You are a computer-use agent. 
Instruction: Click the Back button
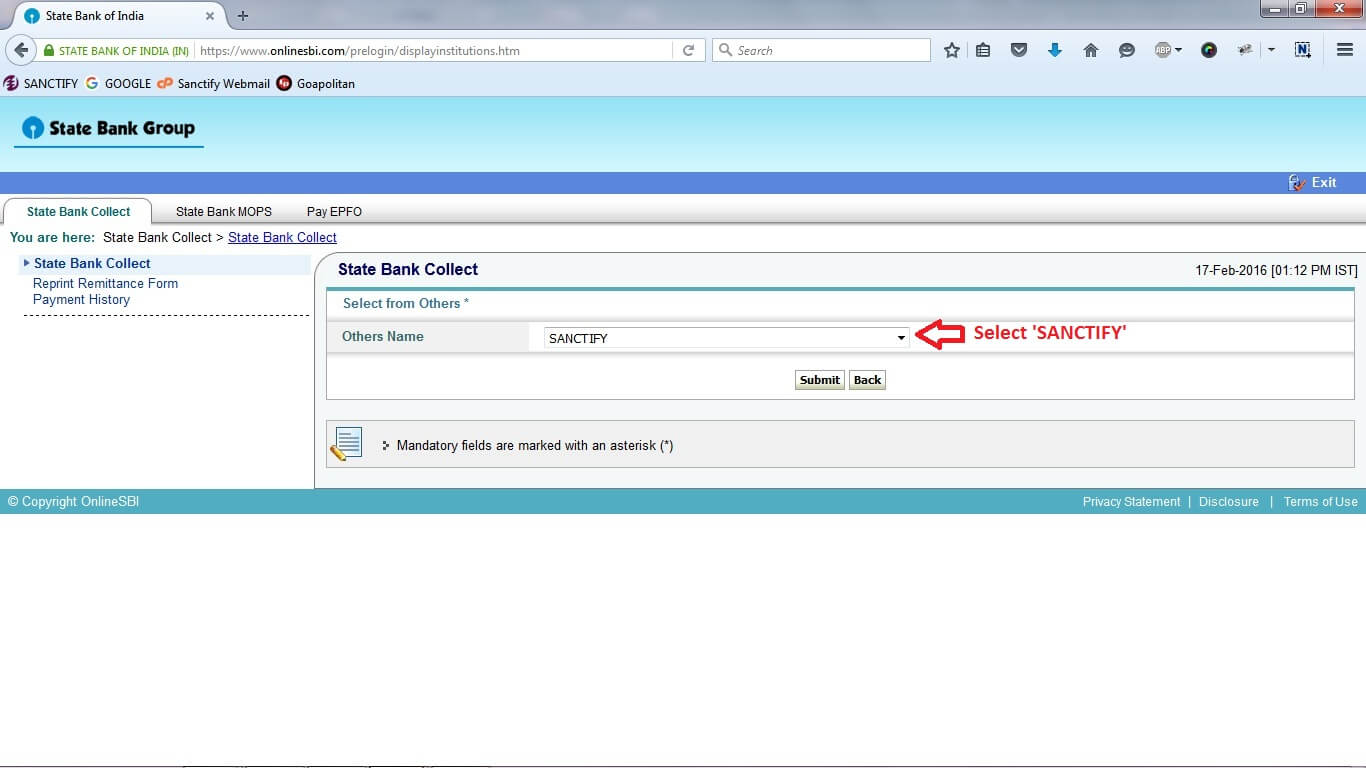tap(867, 380)
